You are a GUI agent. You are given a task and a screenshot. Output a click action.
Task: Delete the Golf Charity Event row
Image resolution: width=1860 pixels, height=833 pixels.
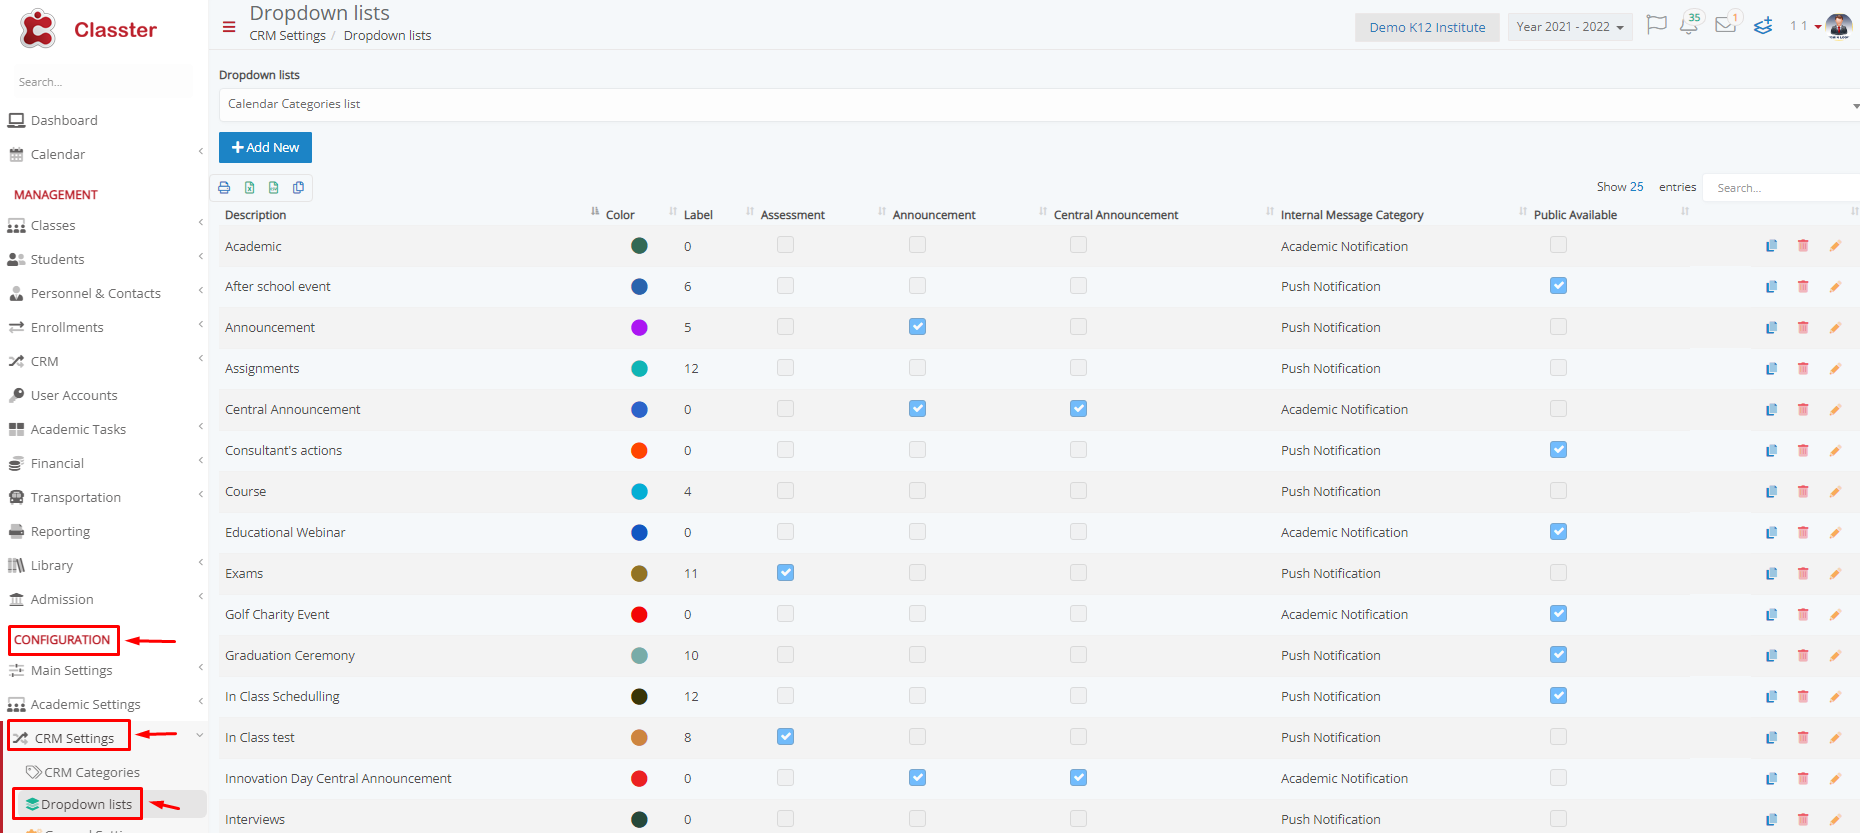tap(1803, 615)
